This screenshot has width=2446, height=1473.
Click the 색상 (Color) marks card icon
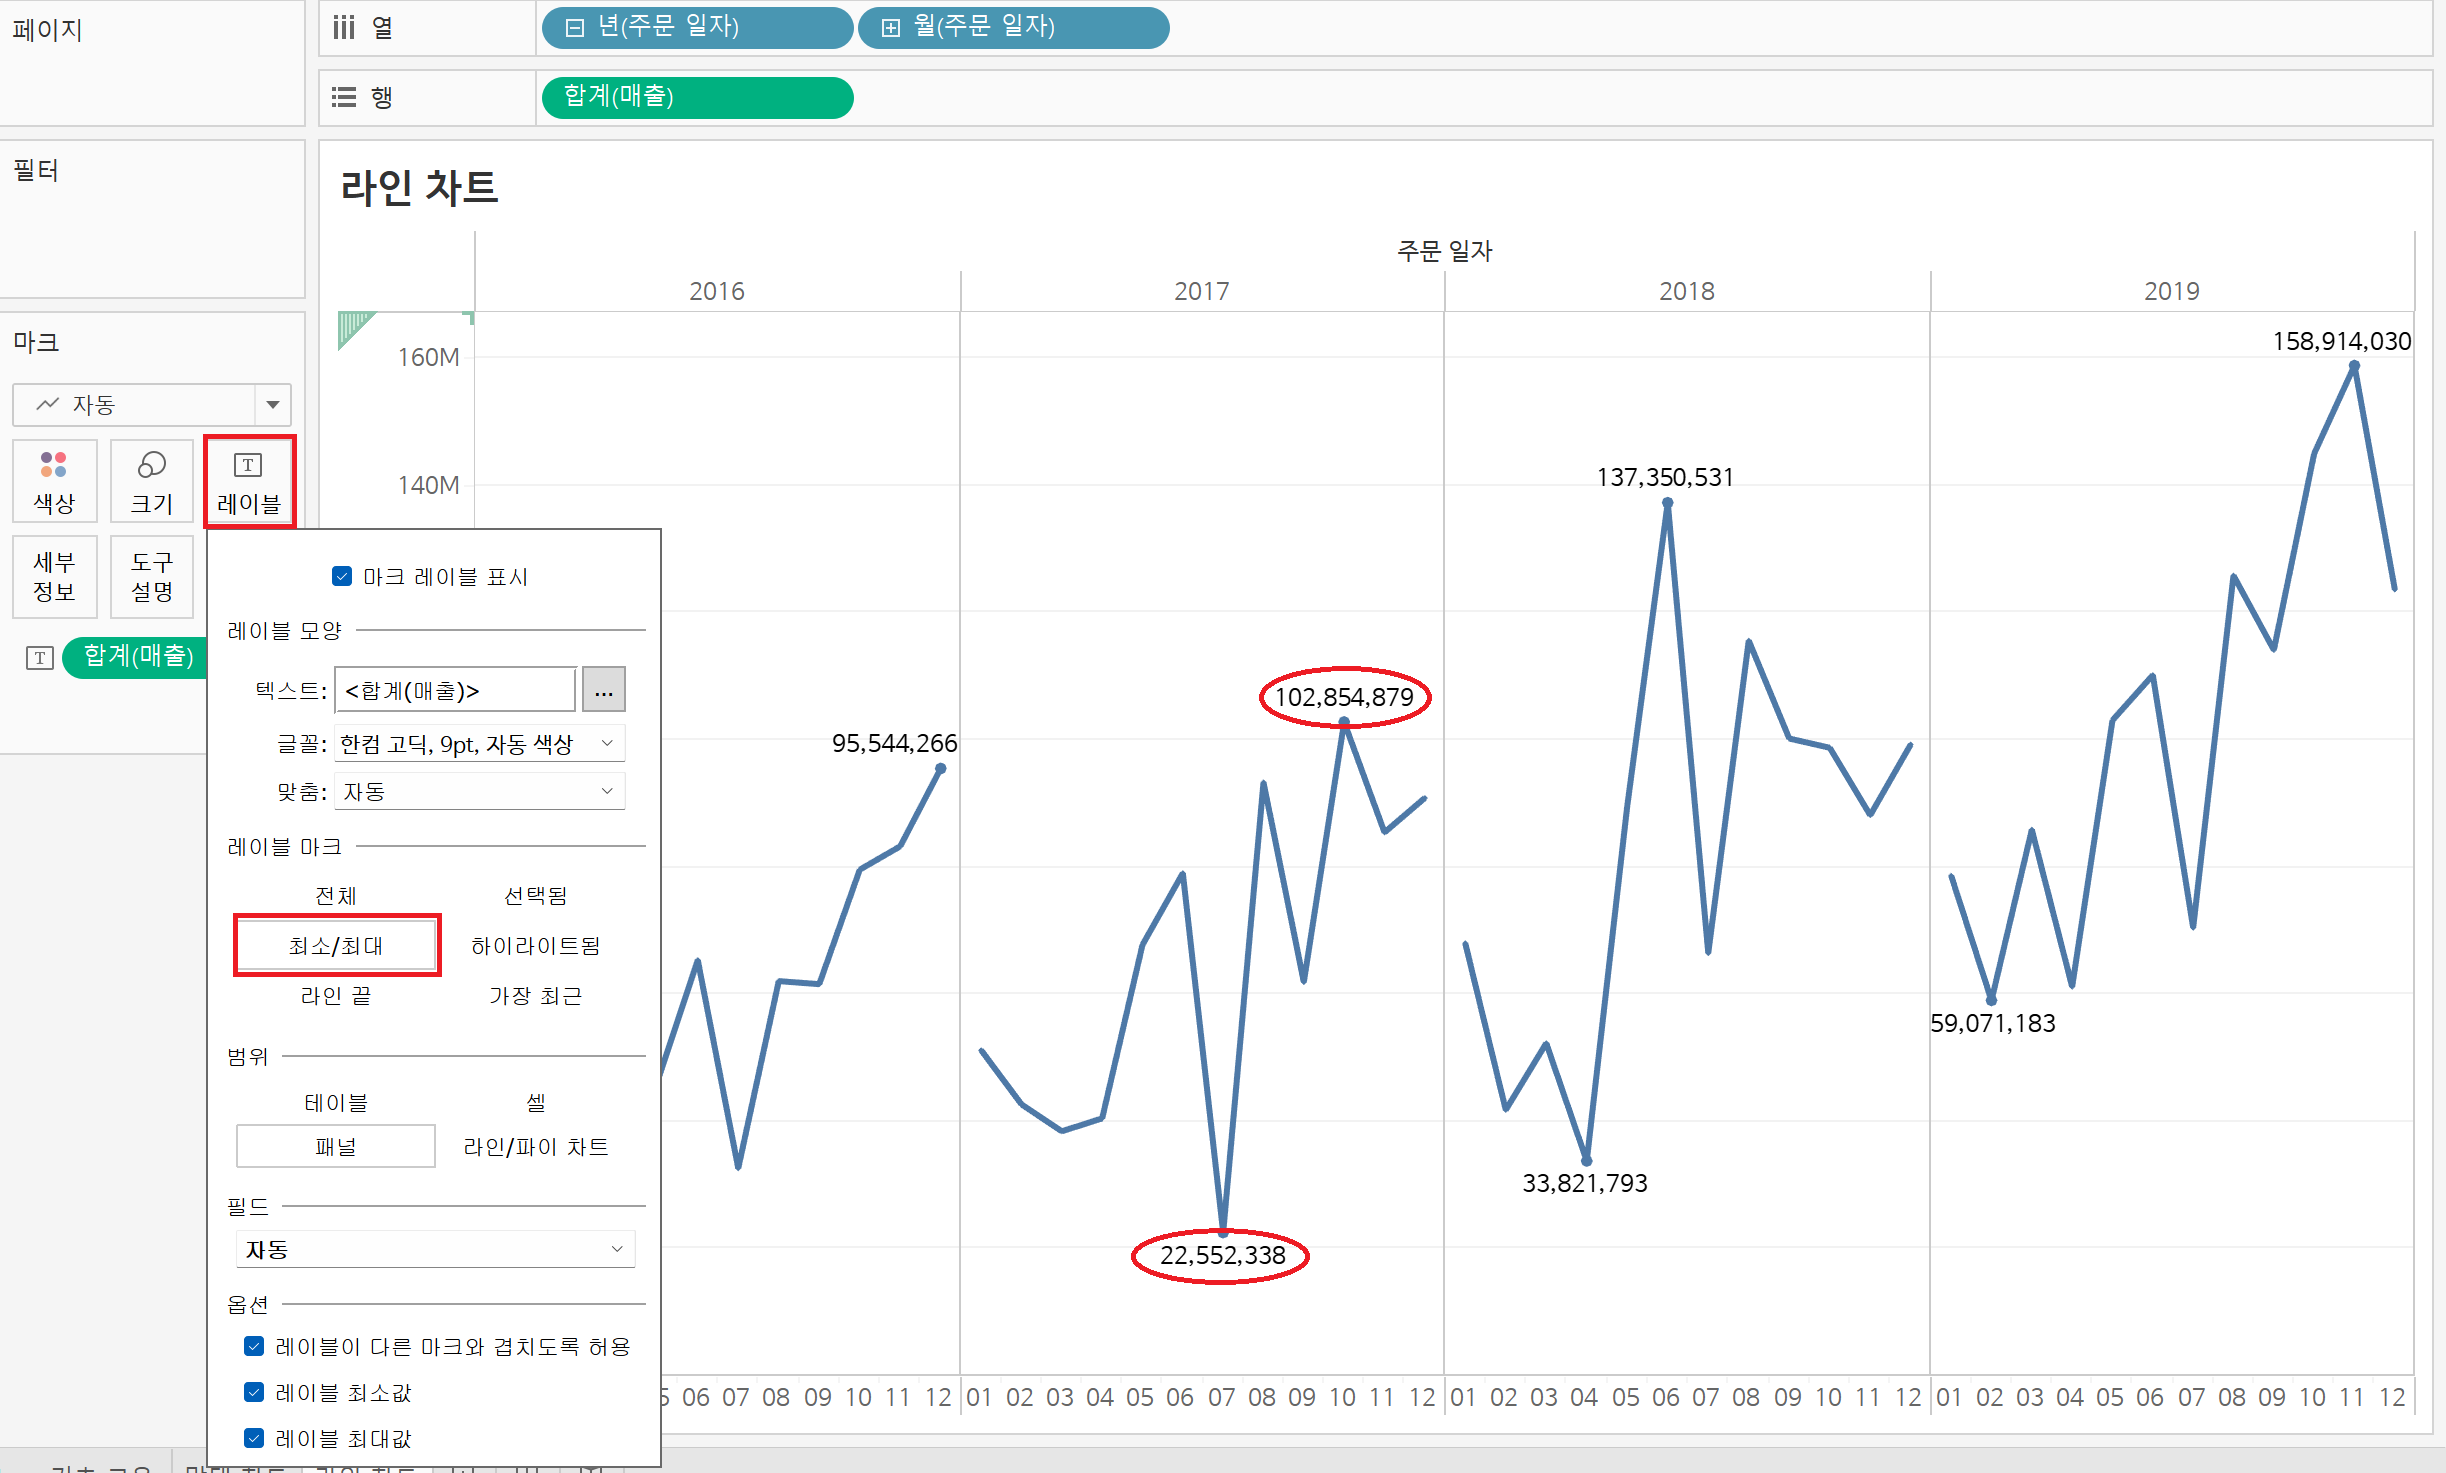click(54, 481)
